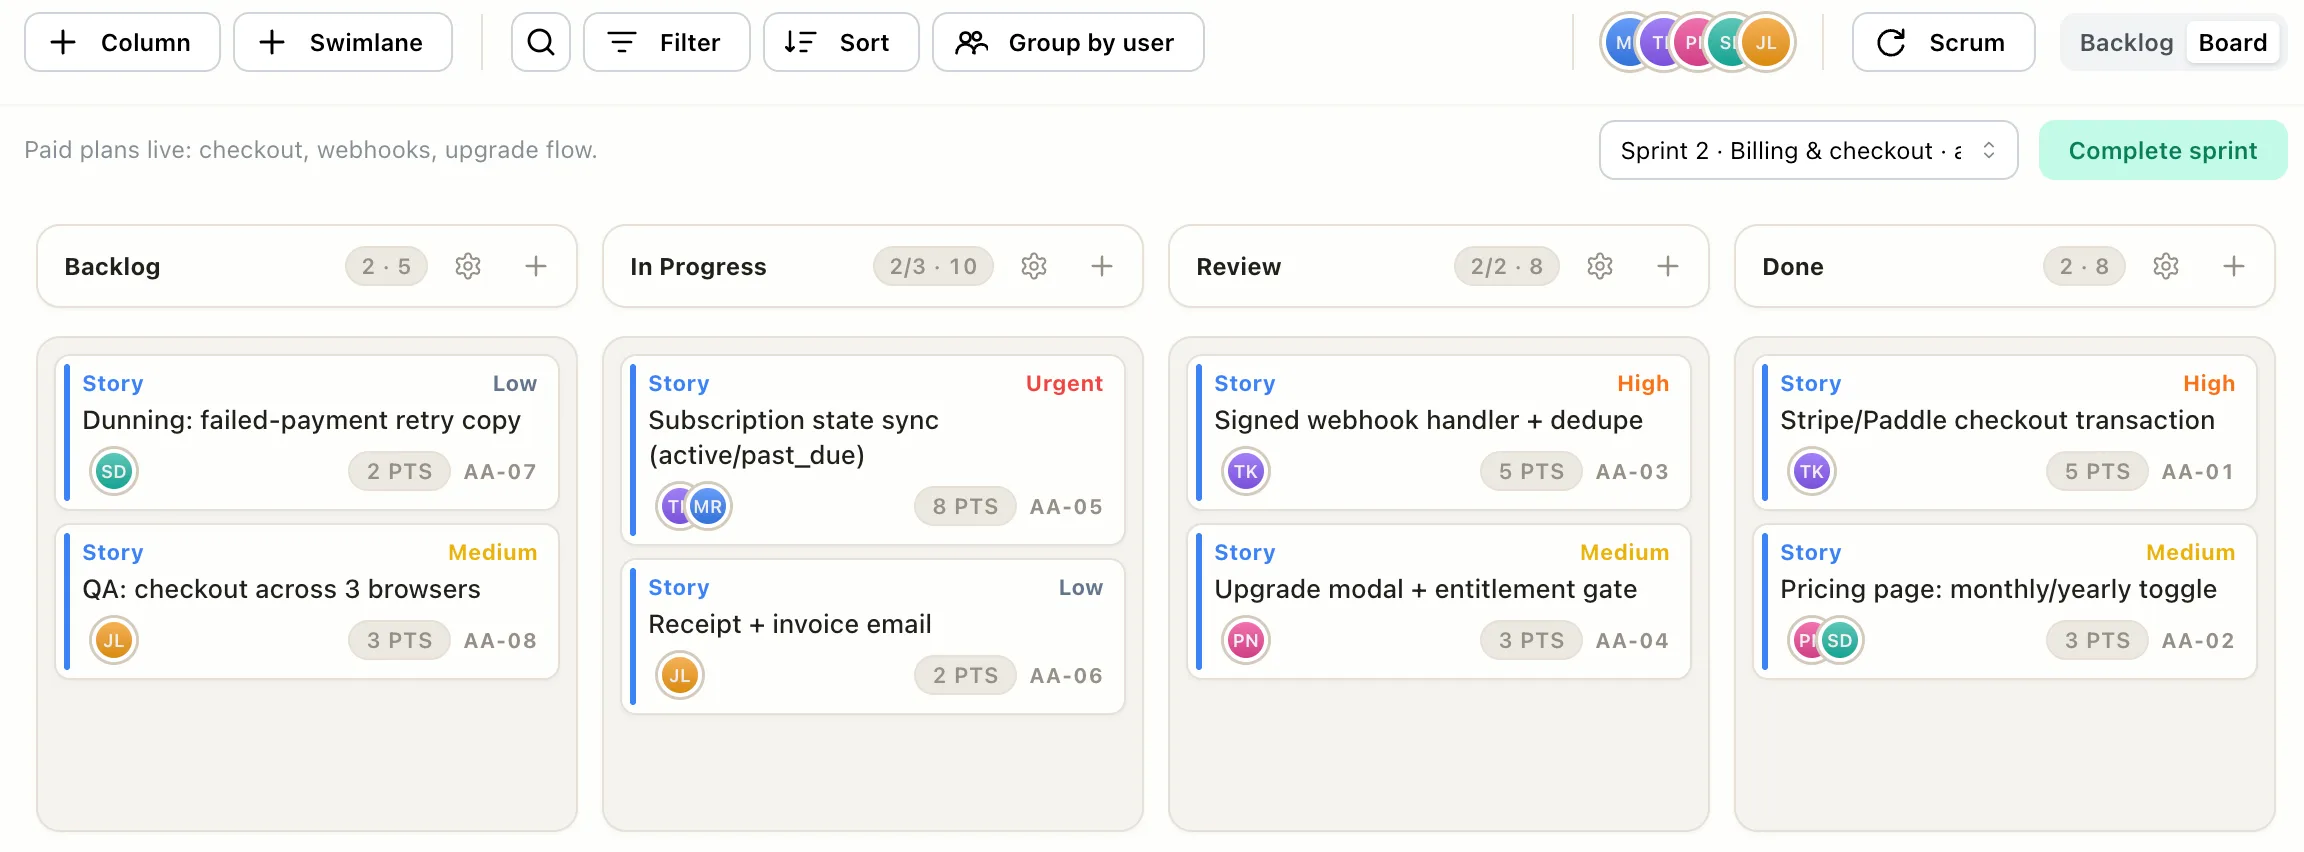This screenshot has height=852, width=2304.
Task: Click the 2 PTS badge on AA-07
Action: [x=399, y=471]
